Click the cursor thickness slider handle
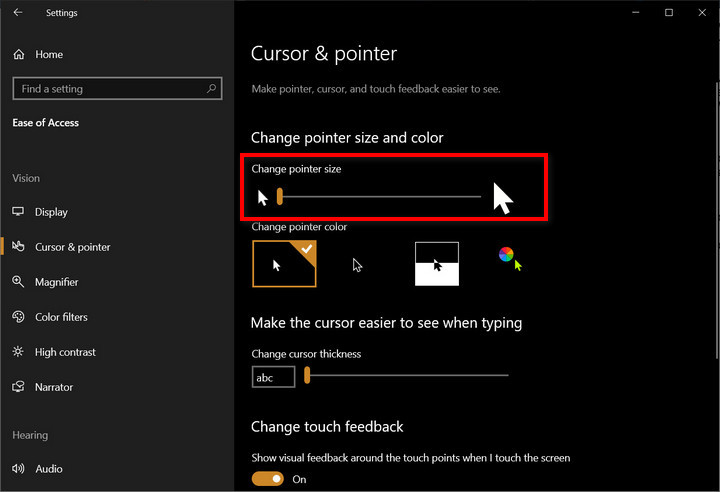 point(308,376)
